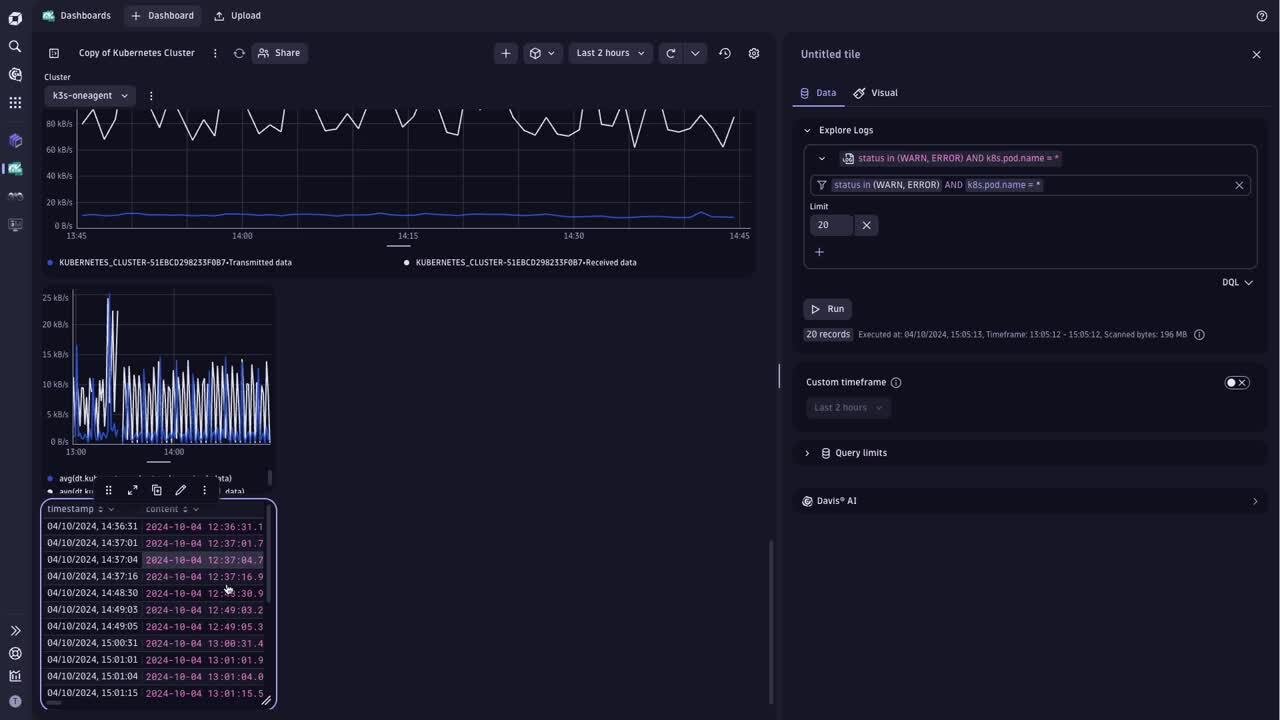Open the Dashboards tab at top

click(77, 16)
